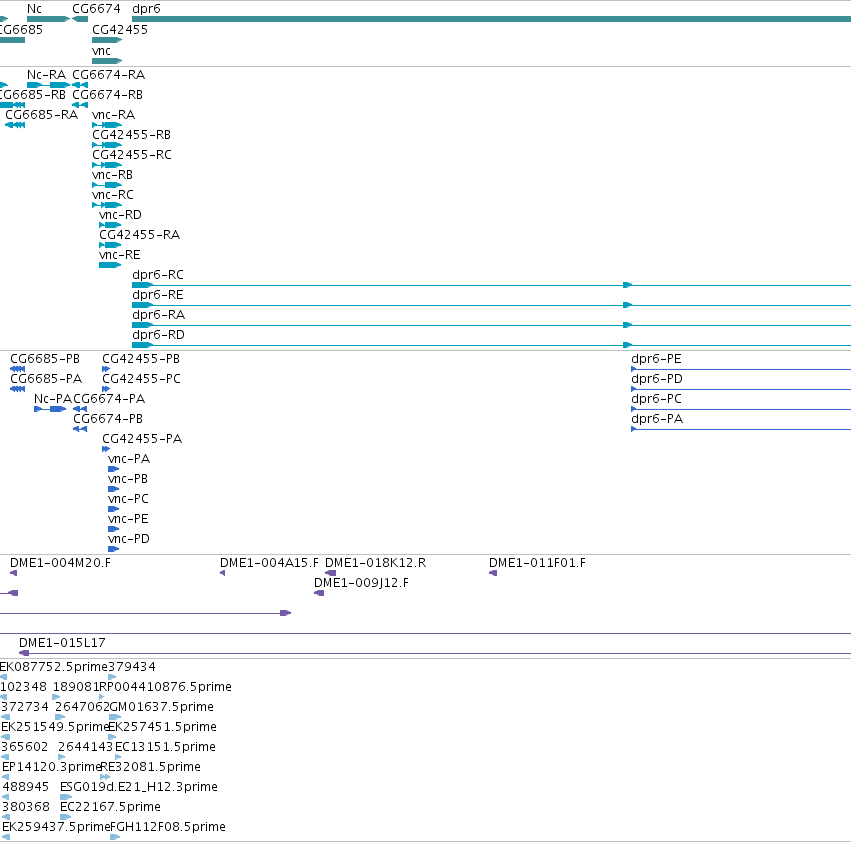Select EST 365602
The image size is (851, 842).
coord(24,747)
